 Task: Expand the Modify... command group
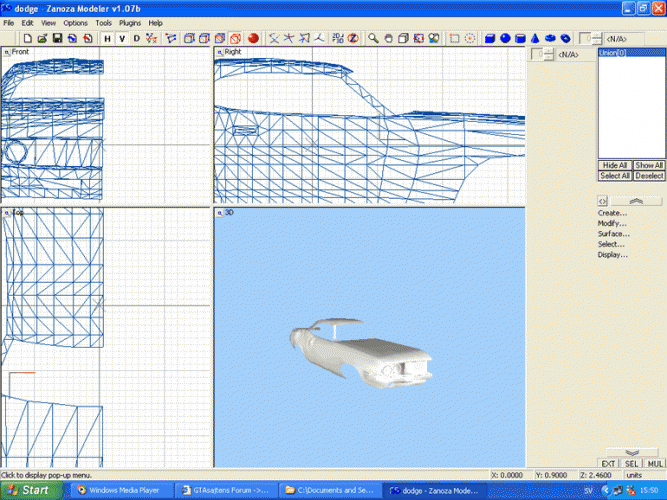612,223
